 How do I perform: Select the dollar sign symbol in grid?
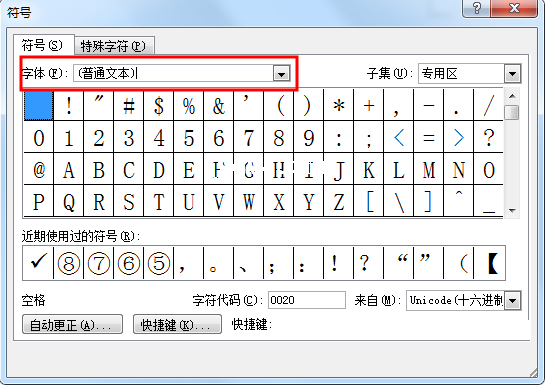(158, 106)
